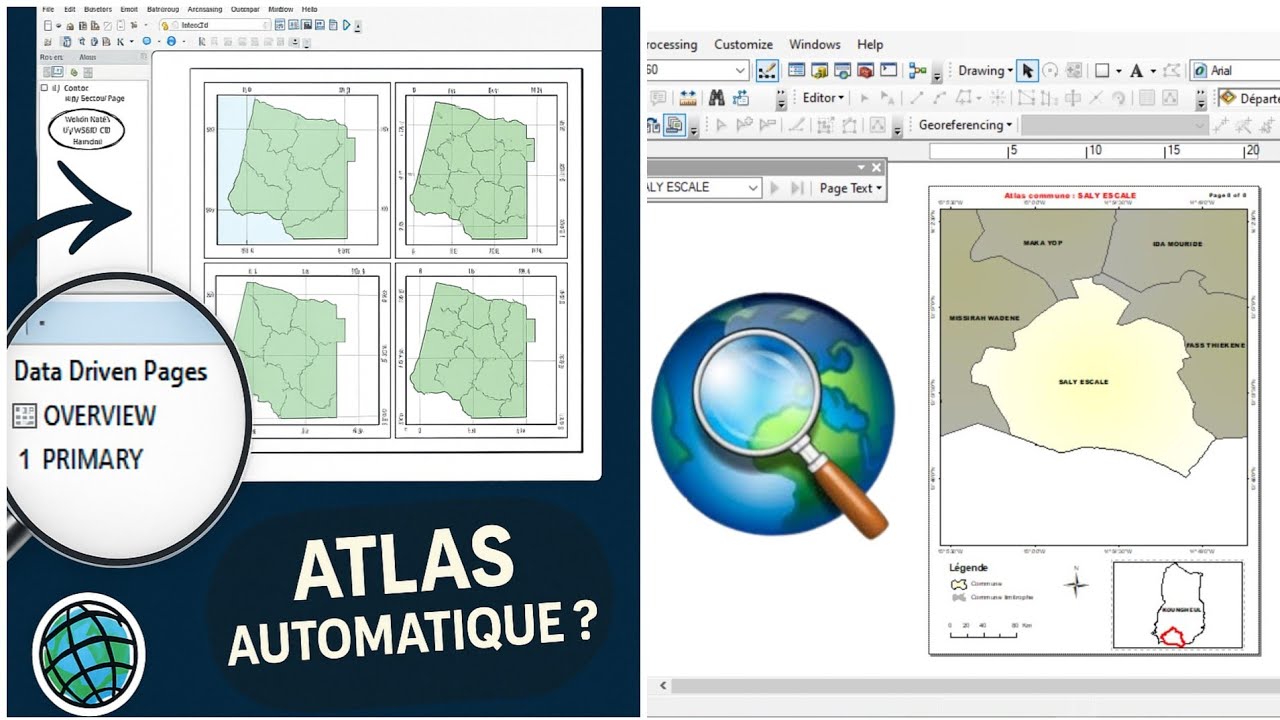Open the Customize menu

click(x=743, y=44)
